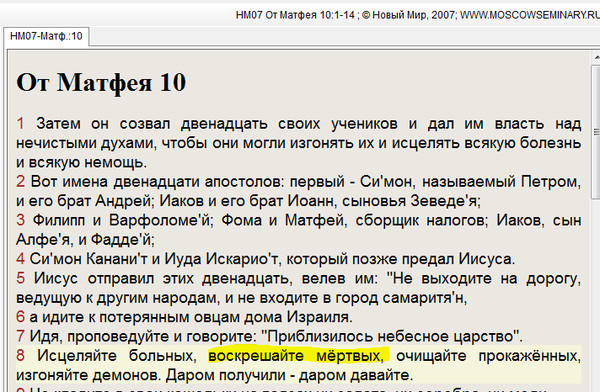Viewport: 600px width, 392px height.
Task: Click 'Зеведе'я' in verse 2
Action: click(443, 201)
